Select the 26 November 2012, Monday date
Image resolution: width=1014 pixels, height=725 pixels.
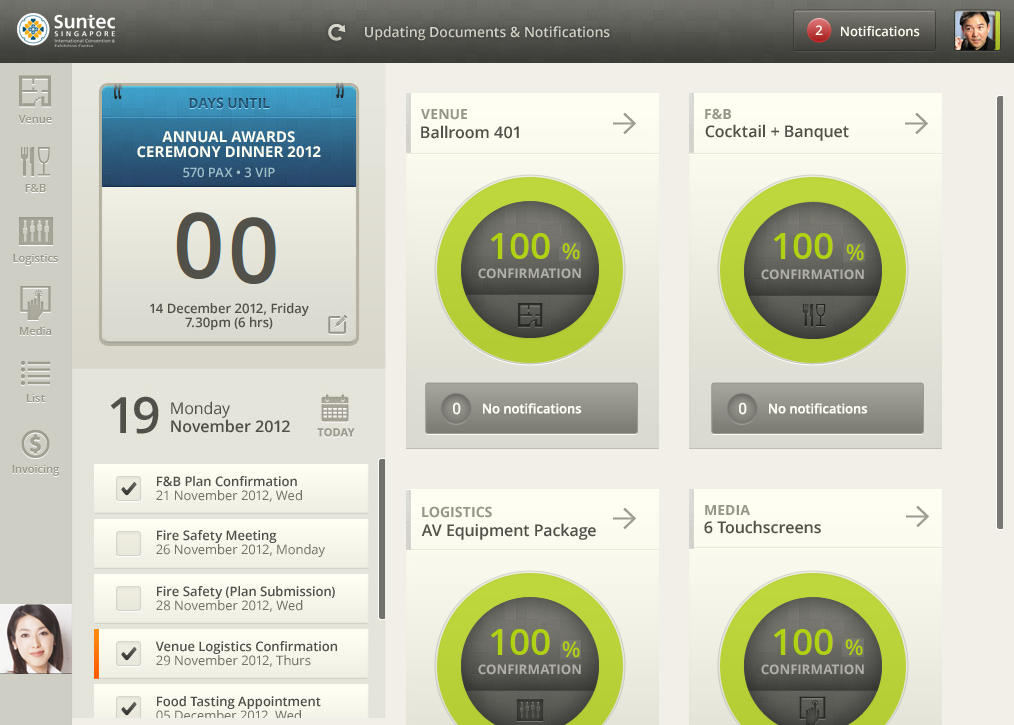coord(240,550)
